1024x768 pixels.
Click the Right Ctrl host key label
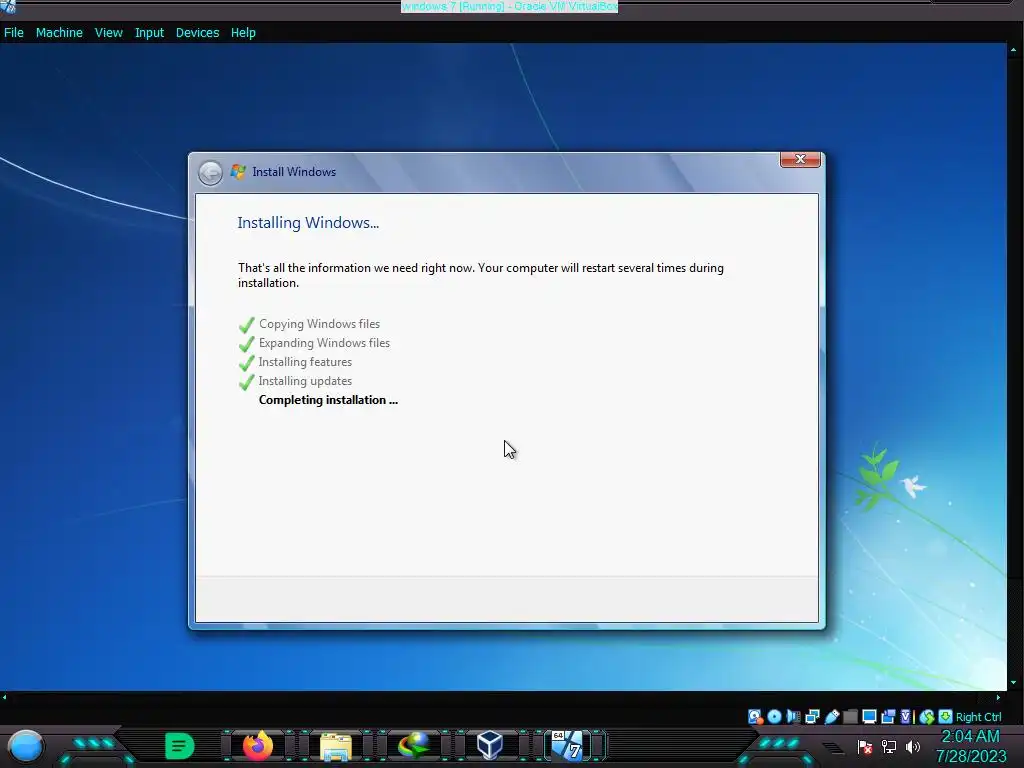(978, 717)
